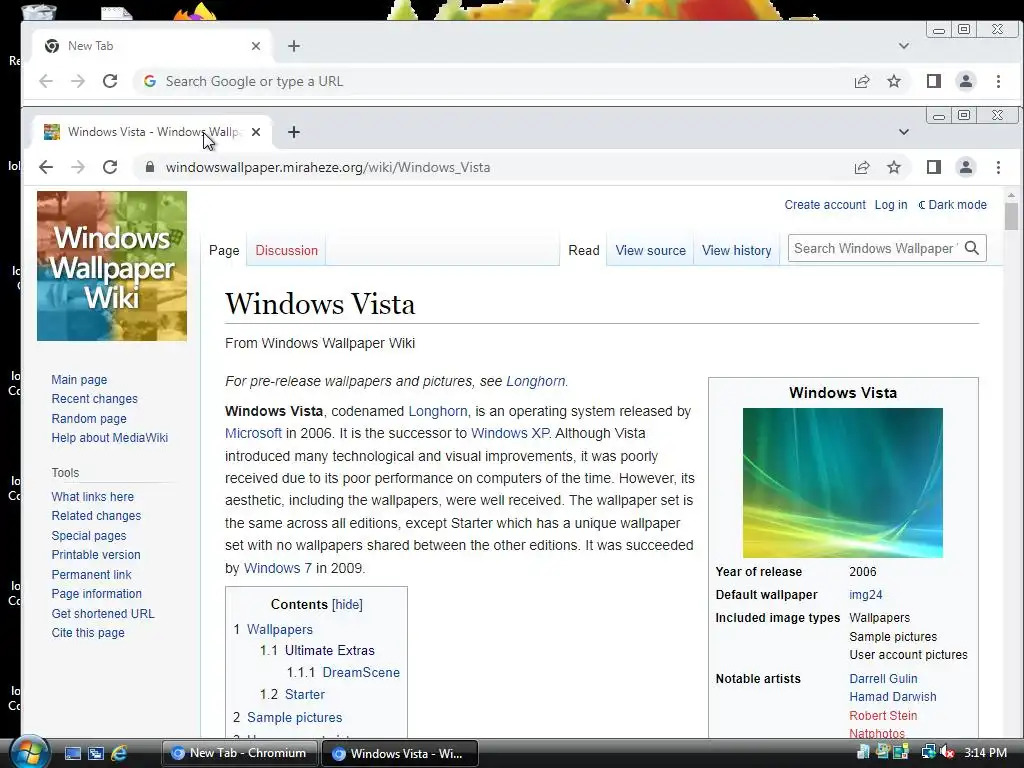
Task: Open Windows 7 link in article
Action: pos(278,568)
